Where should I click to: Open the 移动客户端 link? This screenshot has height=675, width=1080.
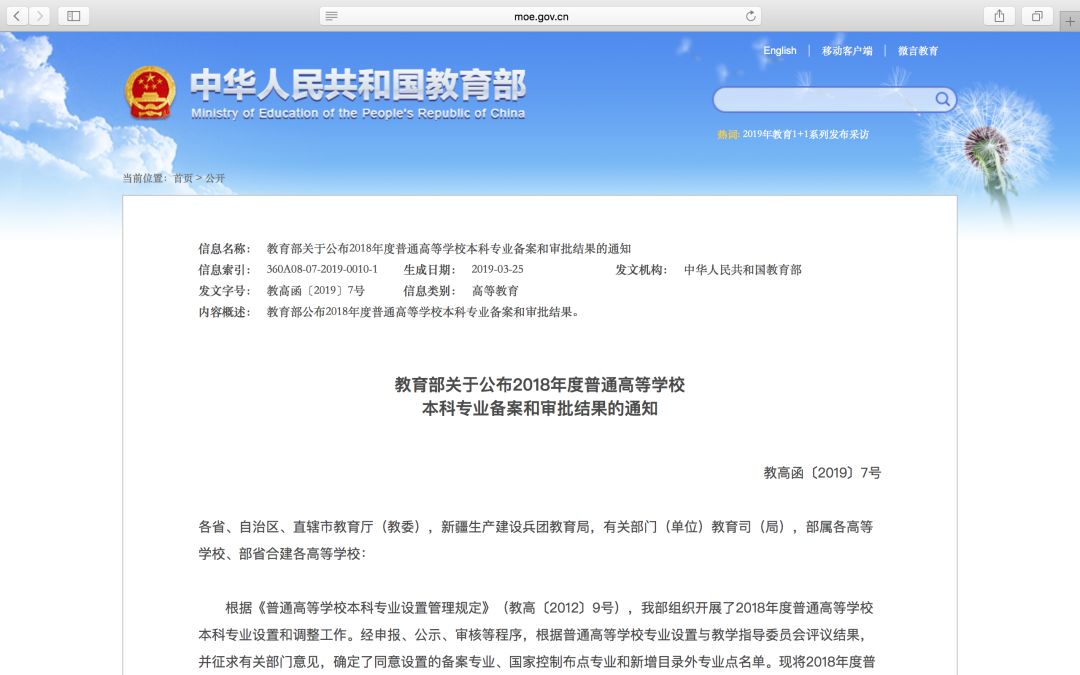(847, 50)
